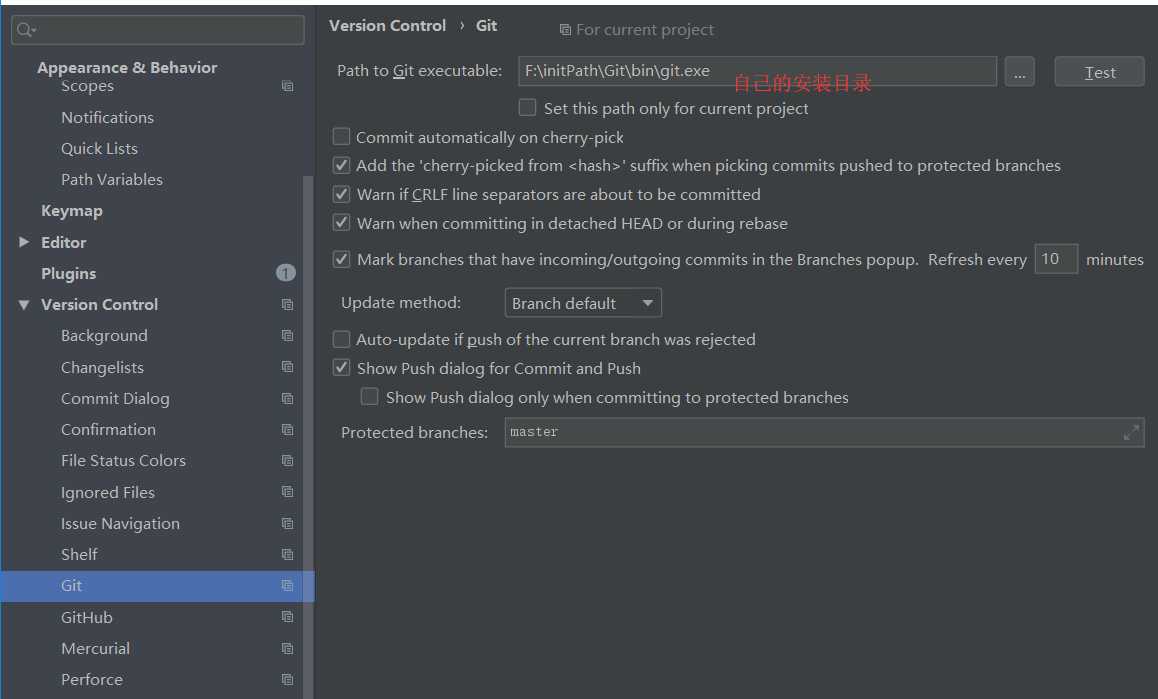
Task: Select Mercurial in the settings tree
Action: pos(95,648)
